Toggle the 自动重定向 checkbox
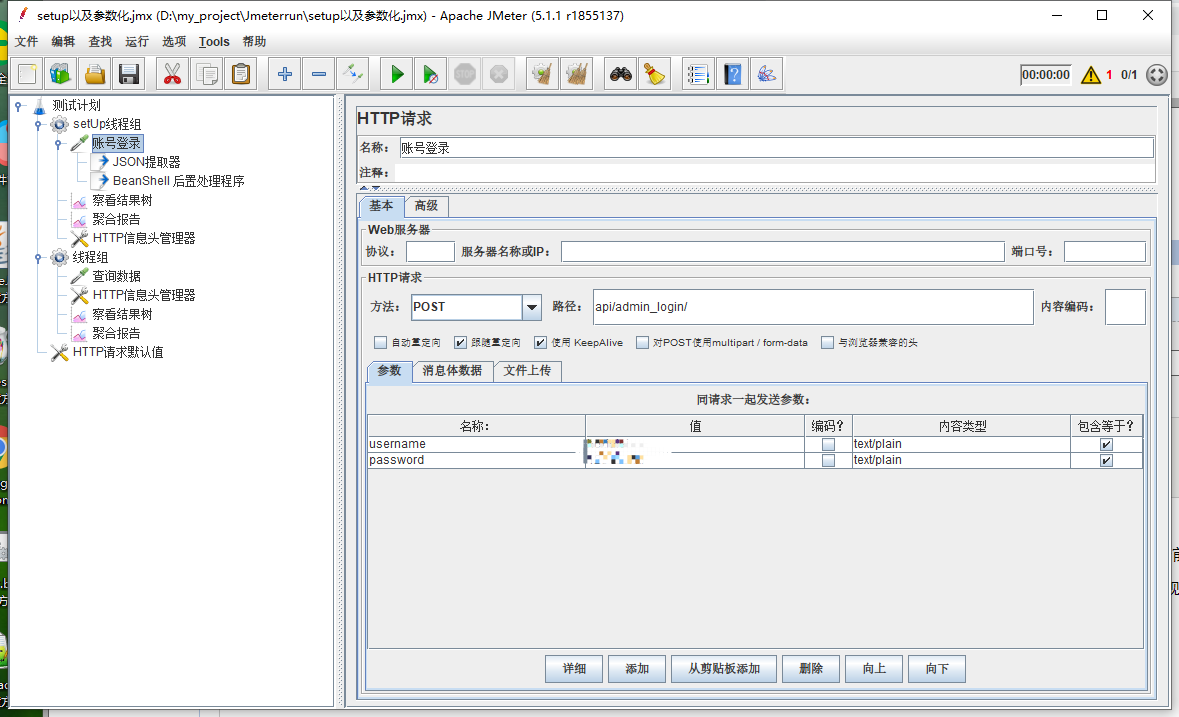Viewport: 1179px width, 717px height. 380,343
